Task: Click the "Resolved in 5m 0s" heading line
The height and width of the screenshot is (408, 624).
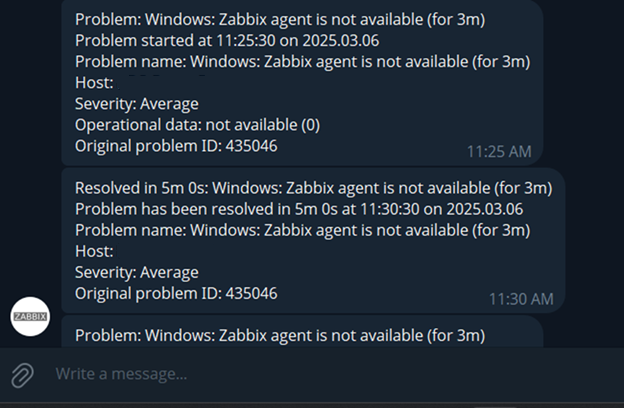Action: tap(314, 188)
